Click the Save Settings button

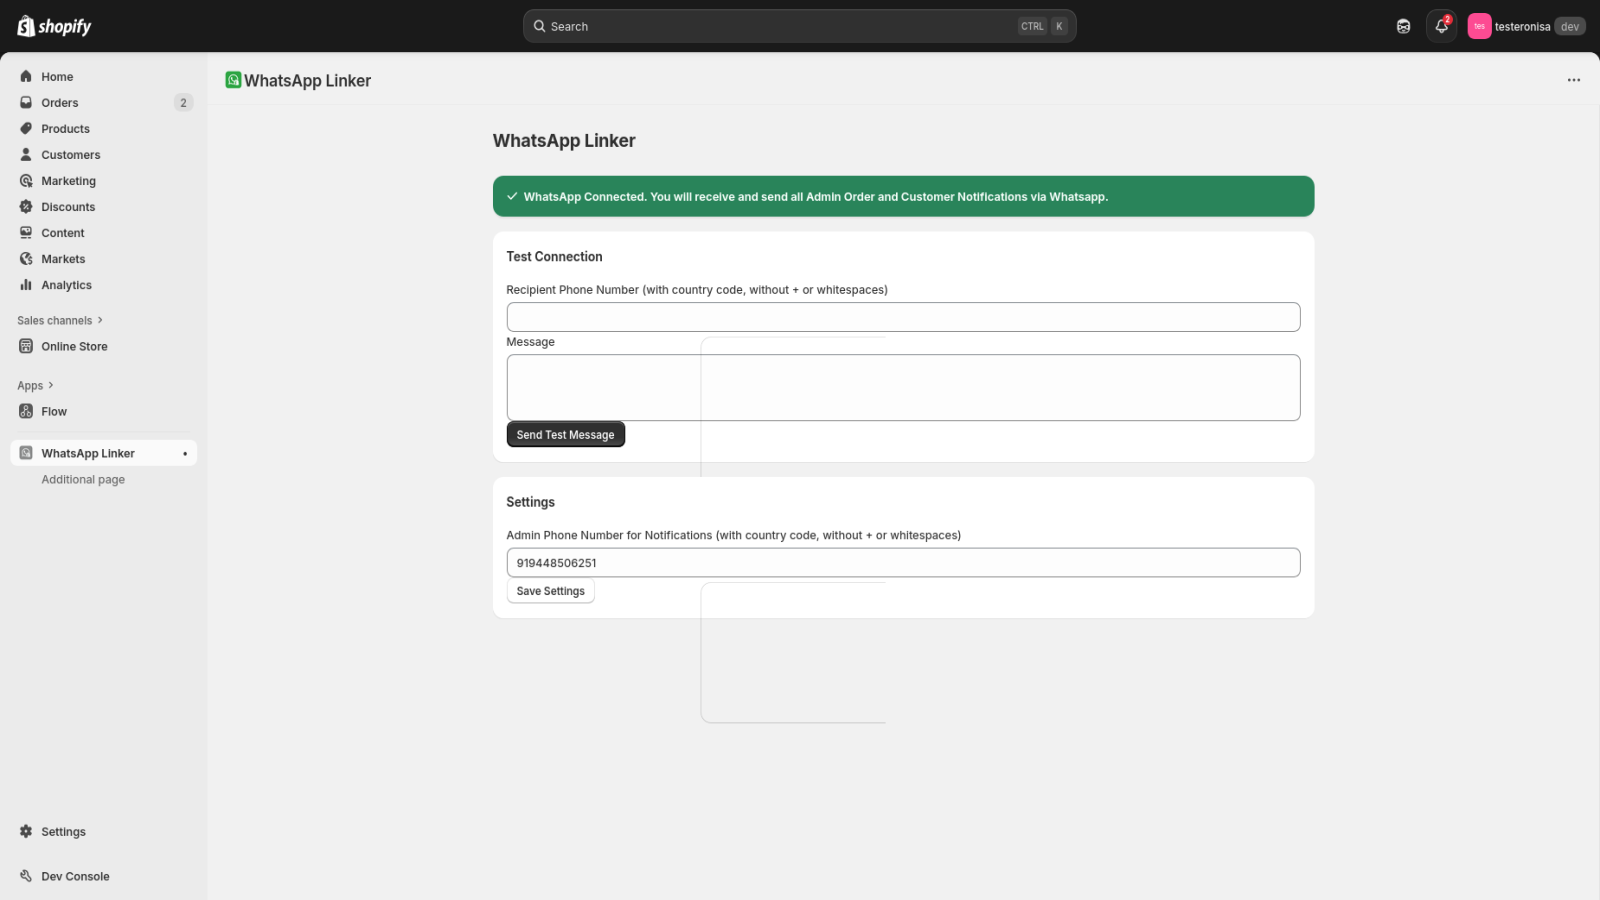550,591
